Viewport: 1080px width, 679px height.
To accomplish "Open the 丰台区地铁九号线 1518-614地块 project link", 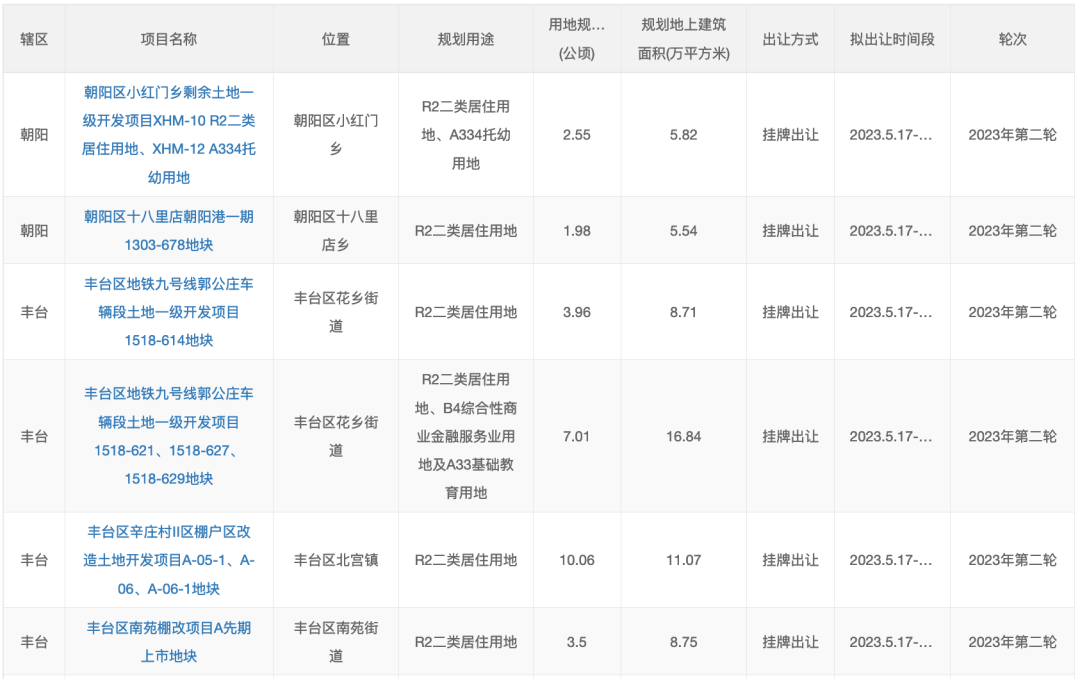I will (167, 312).
